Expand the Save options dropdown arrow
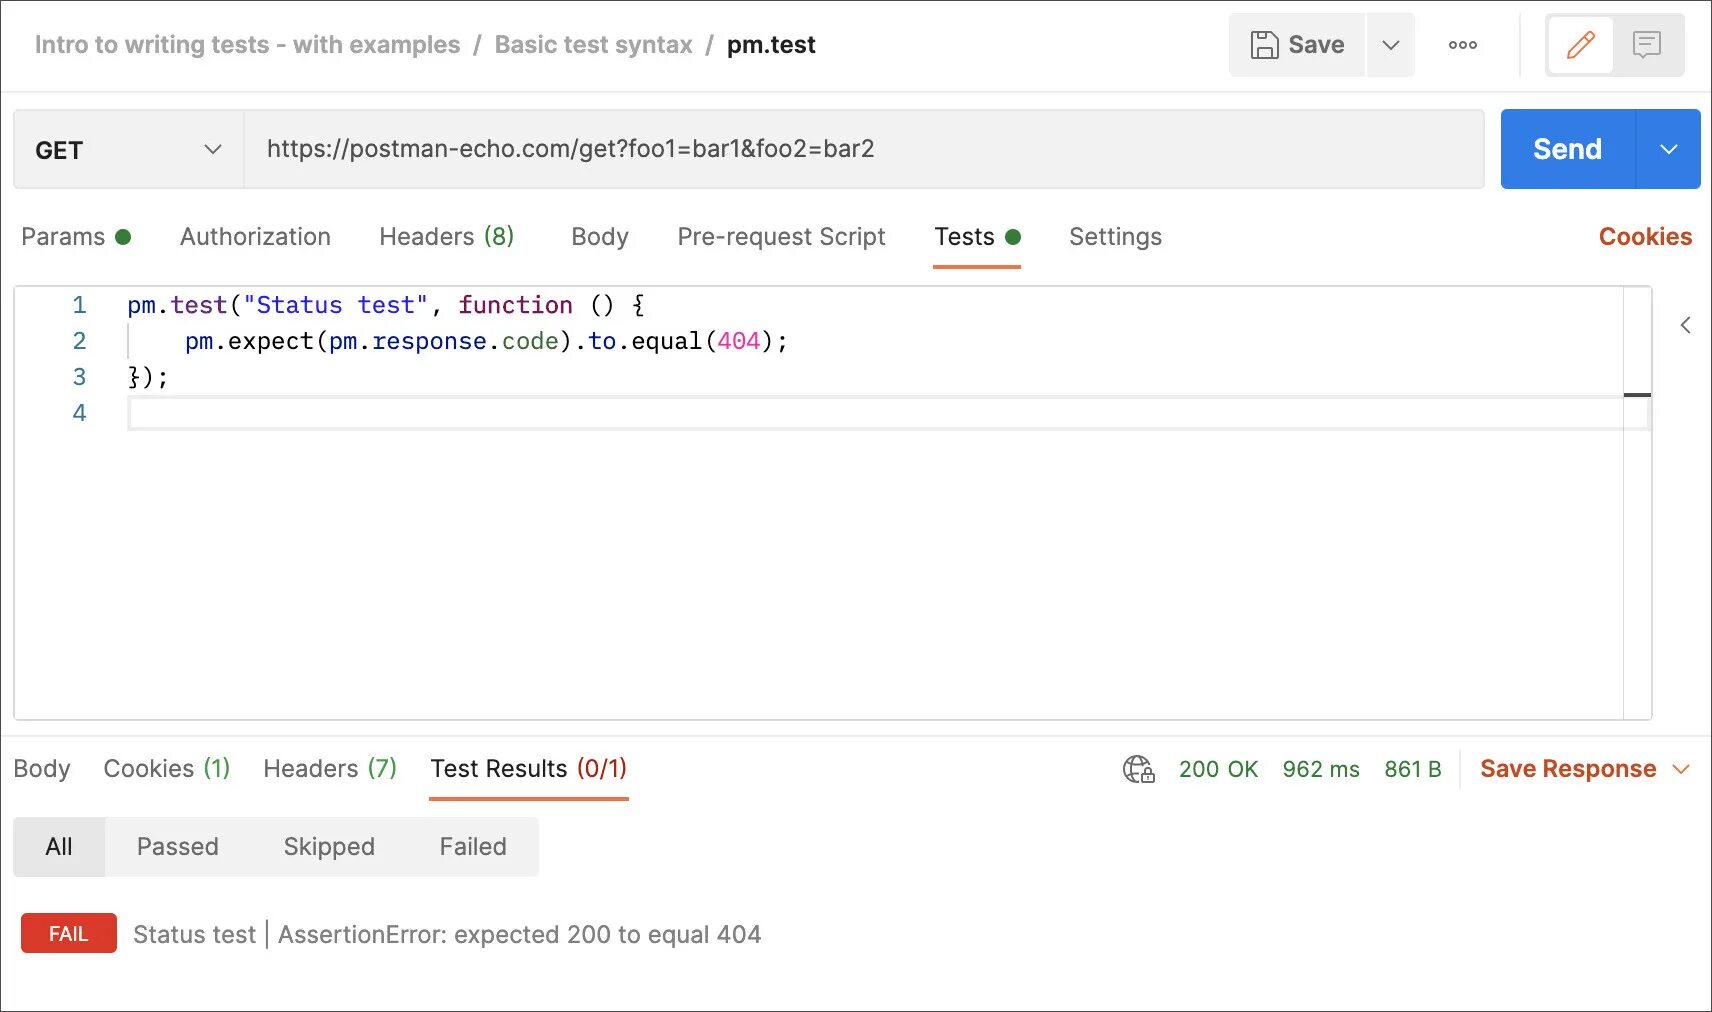This screenshot has width=1712, height=1012. click(1390, 45)
